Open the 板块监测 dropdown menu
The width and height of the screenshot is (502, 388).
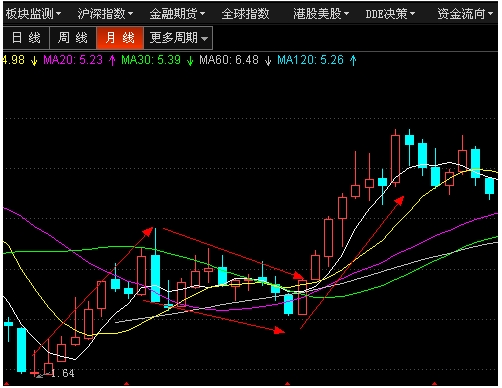33,14
